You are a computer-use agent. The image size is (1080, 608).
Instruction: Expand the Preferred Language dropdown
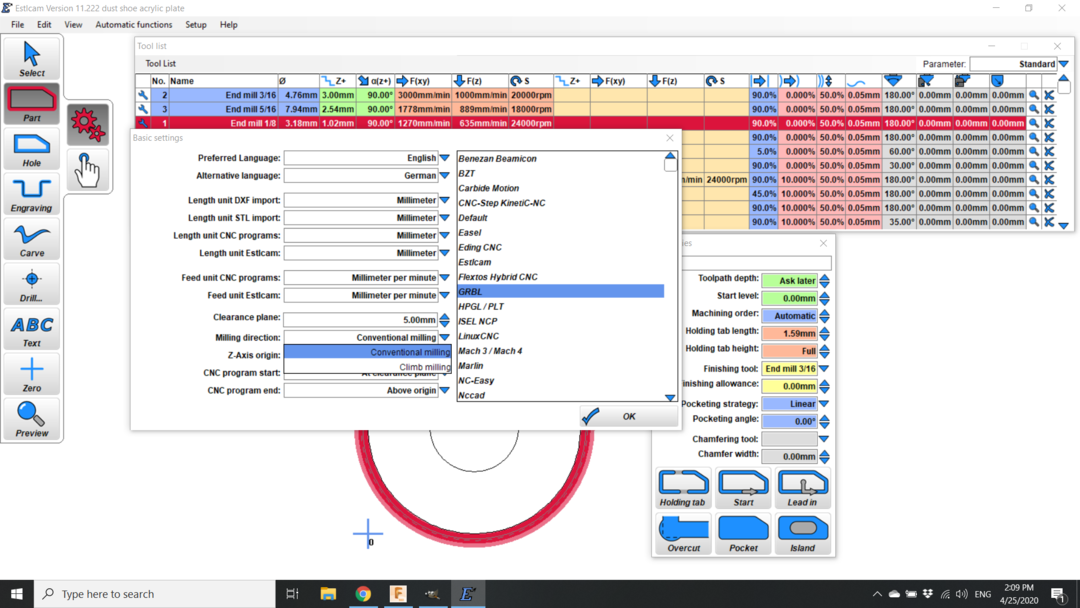(x=445, y=158)
